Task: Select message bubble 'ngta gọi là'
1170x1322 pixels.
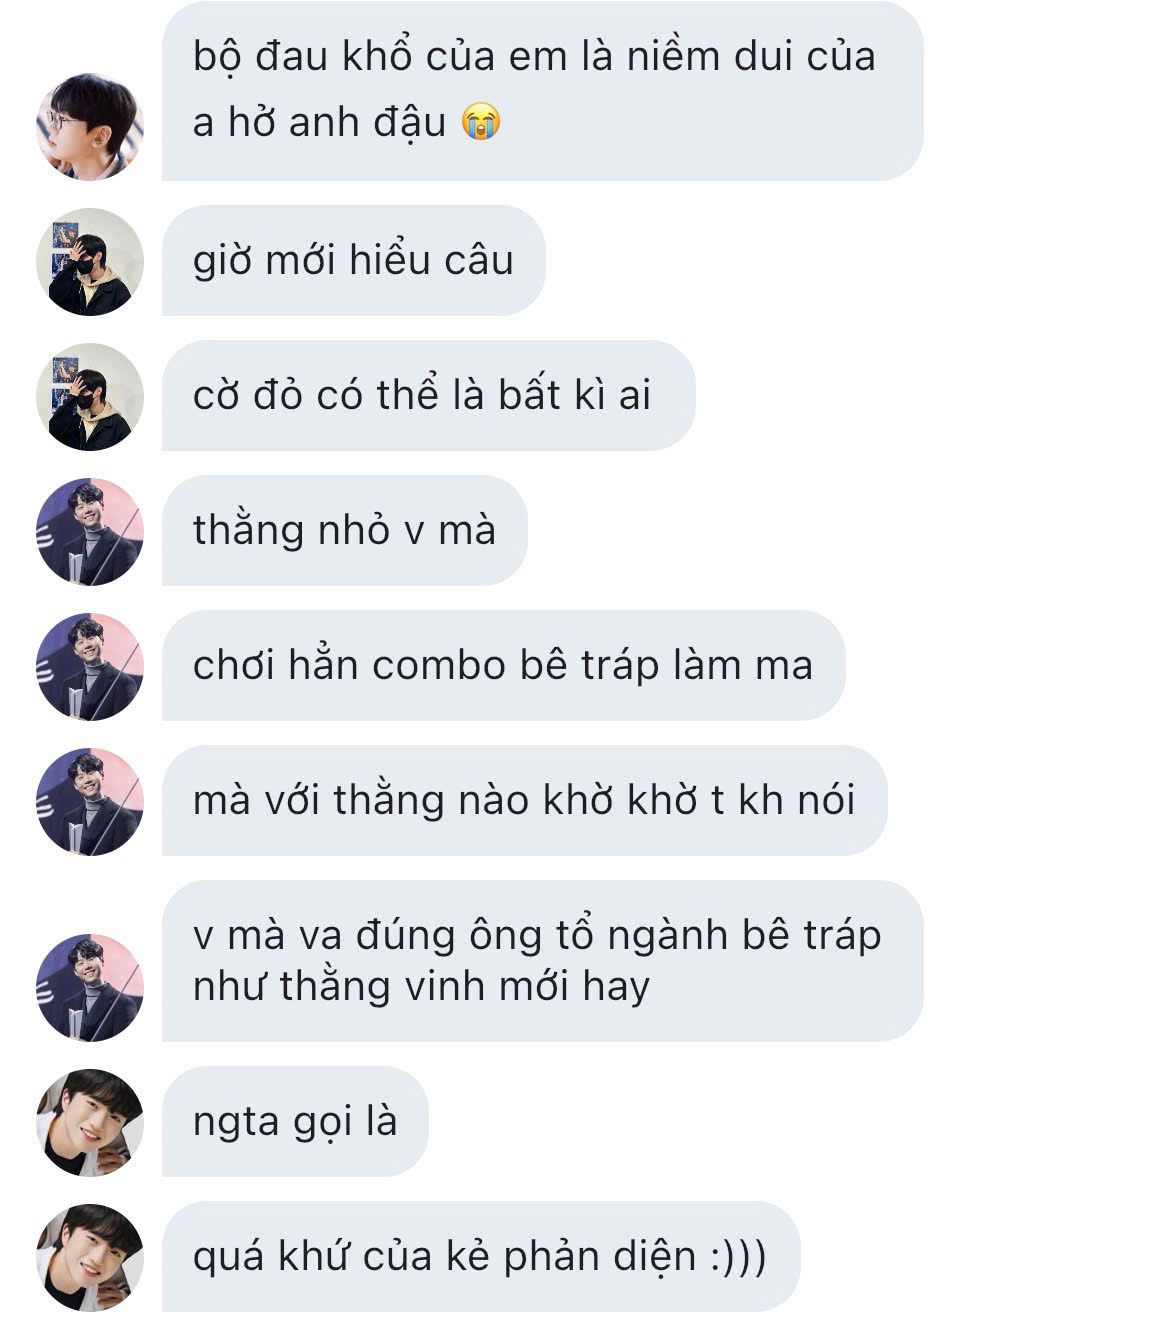Action: (295, 1122)
